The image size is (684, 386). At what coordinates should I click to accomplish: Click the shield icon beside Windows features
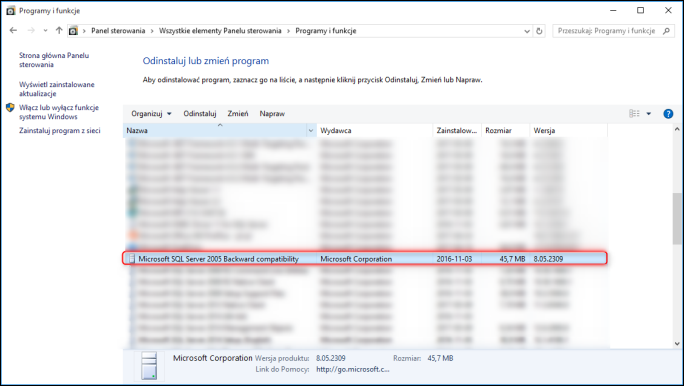10,108
